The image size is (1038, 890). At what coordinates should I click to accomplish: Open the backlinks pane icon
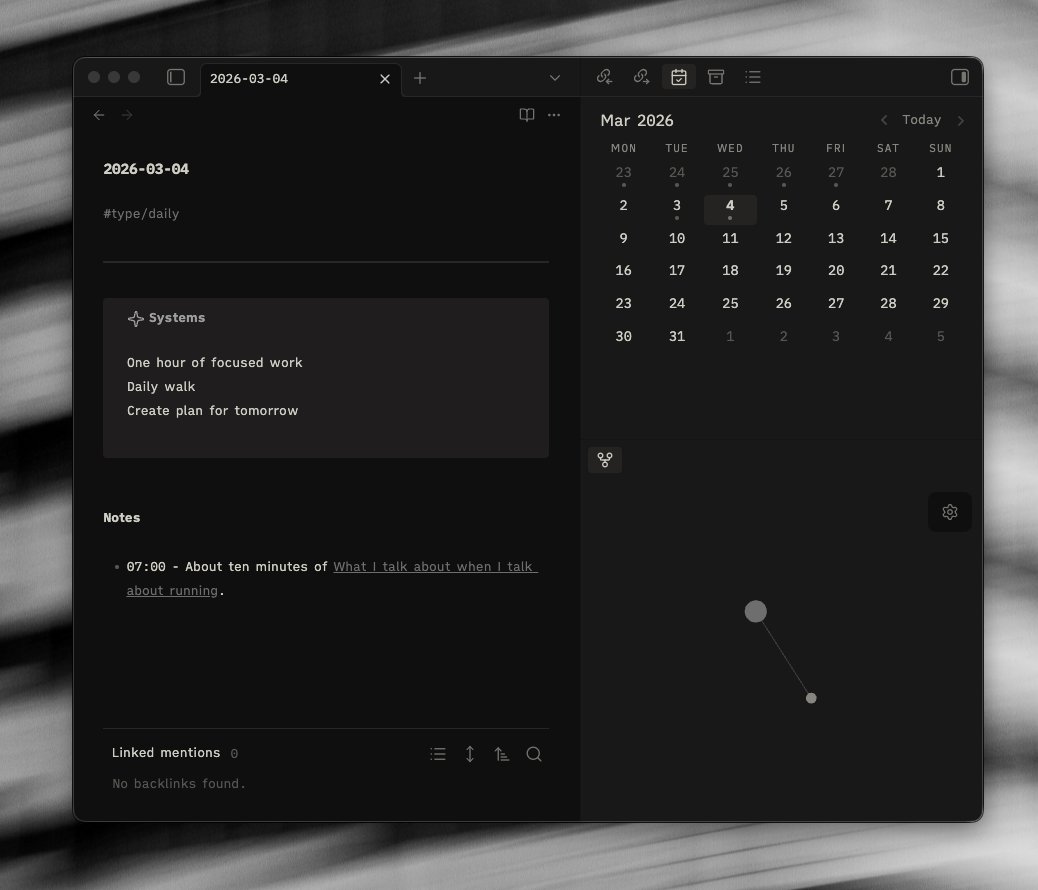[604, 77]
